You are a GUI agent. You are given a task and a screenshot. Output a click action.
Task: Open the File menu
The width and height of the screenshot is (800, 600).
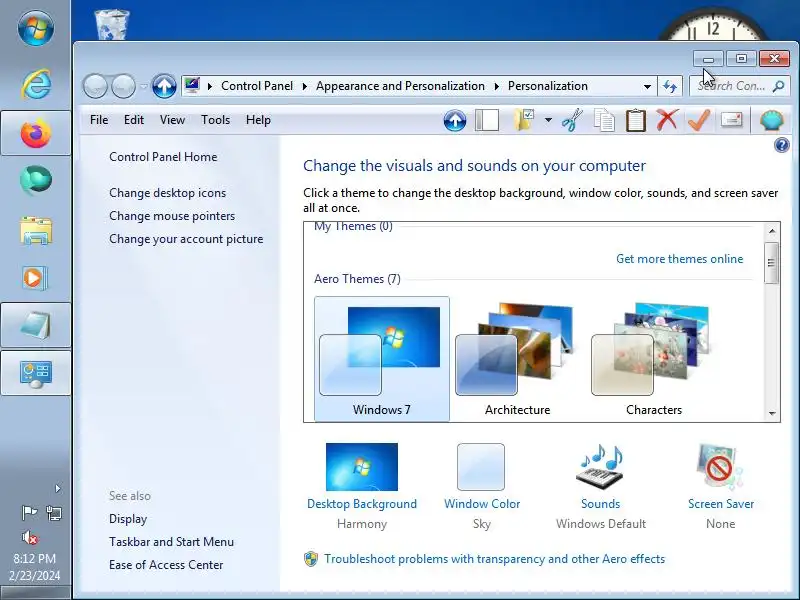(99, 120)
